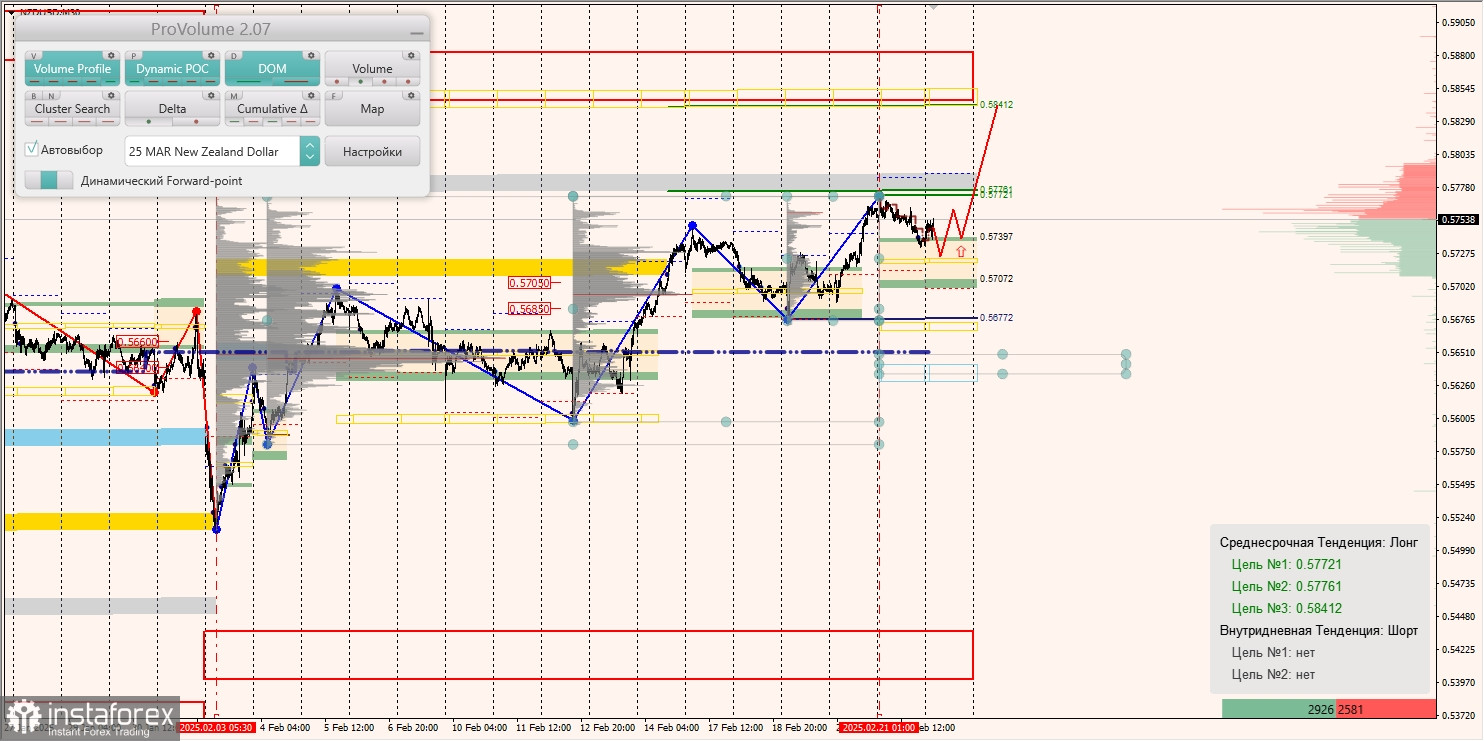Click the F hotkey tab on Map
The width and height of the screenshot is (1484, 741).
tap(336, 96)
